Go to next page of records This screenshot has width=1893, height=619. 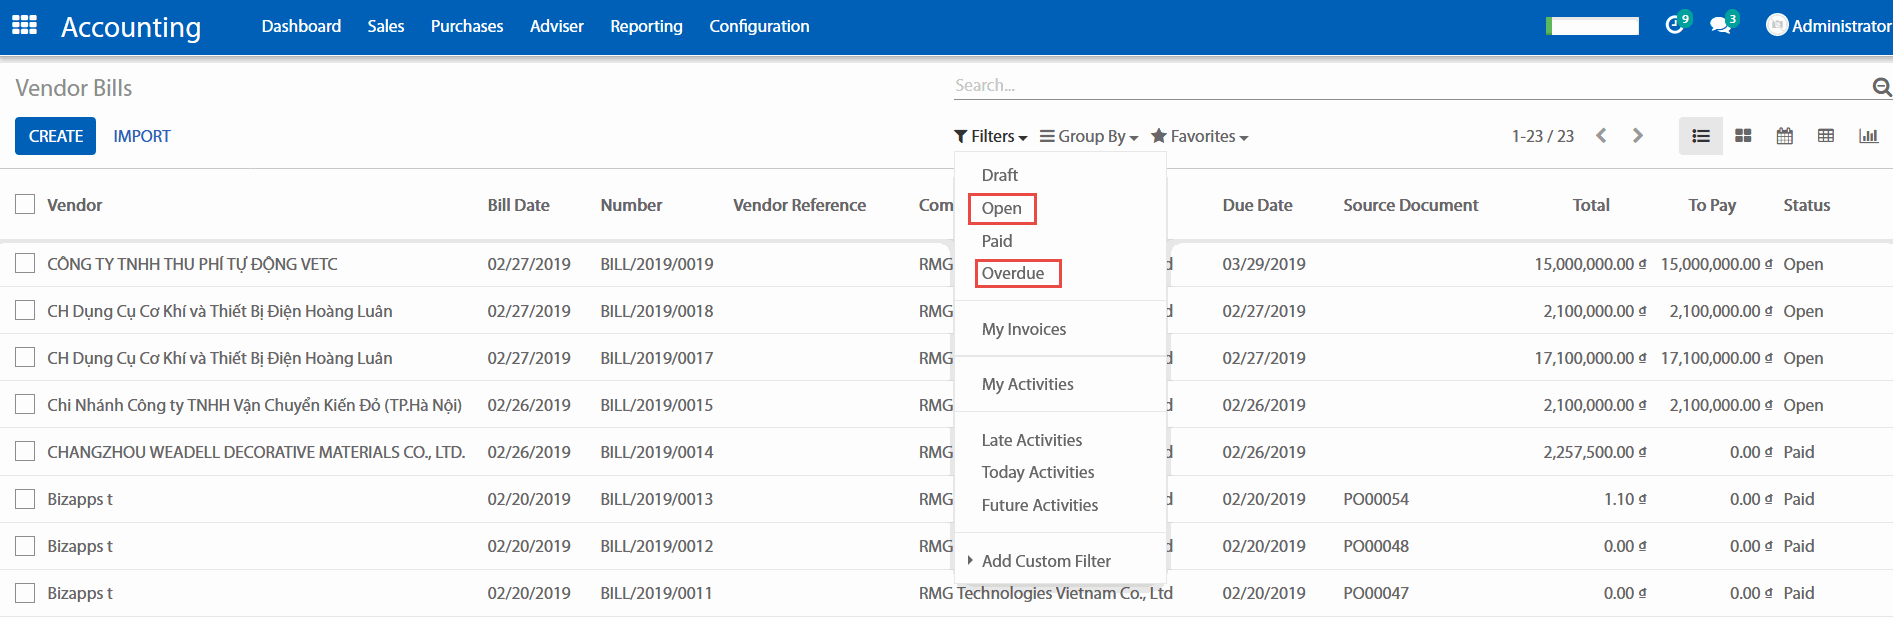[x=1637, y=136]
